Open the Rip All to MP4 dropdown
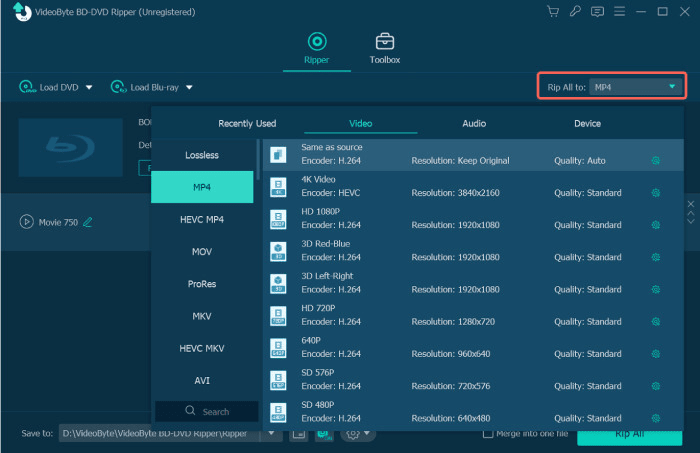This screenshot has width=700, height=453. pyautogui.click(x=635, y=87)
